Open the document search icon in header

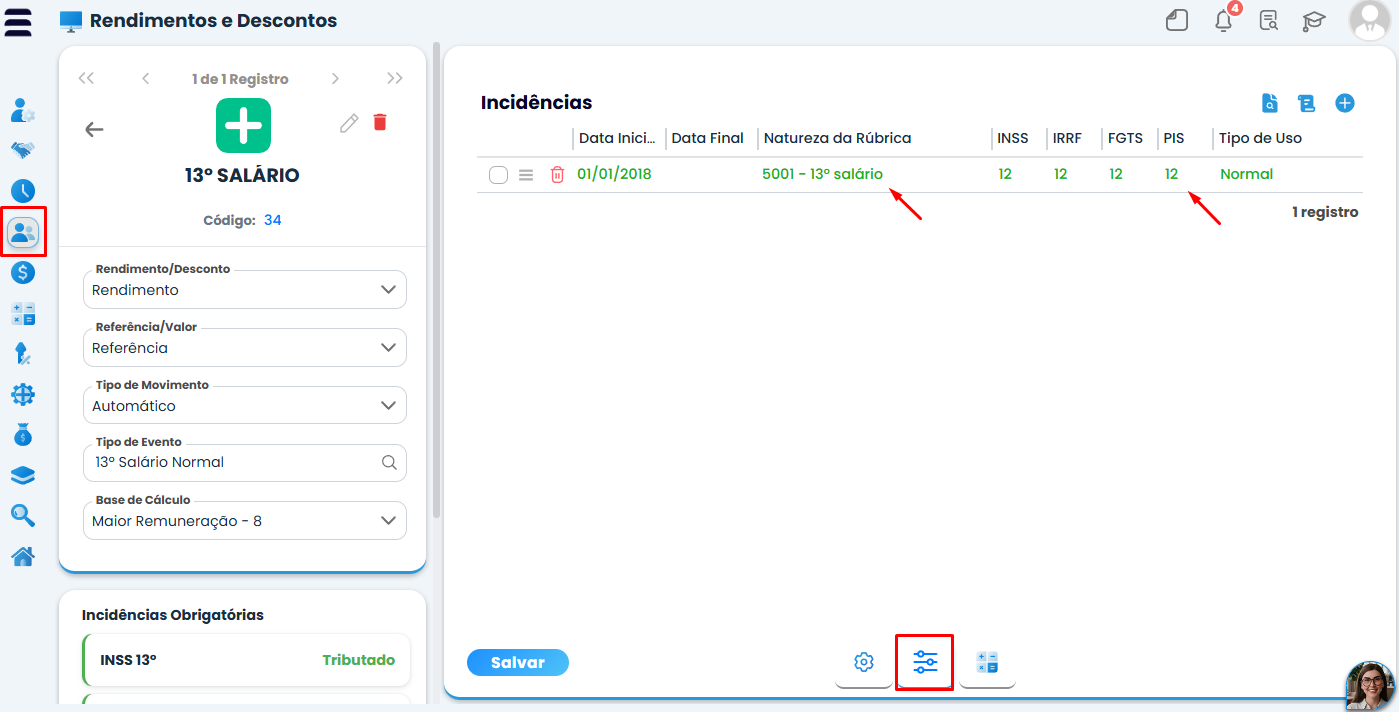pyautogui.click(x=1269, y=20)
